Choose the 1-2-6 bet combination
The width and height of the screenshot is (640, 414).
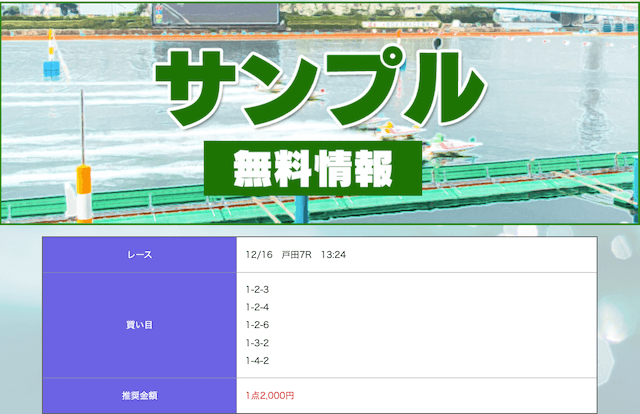click(x=257, y=325)
